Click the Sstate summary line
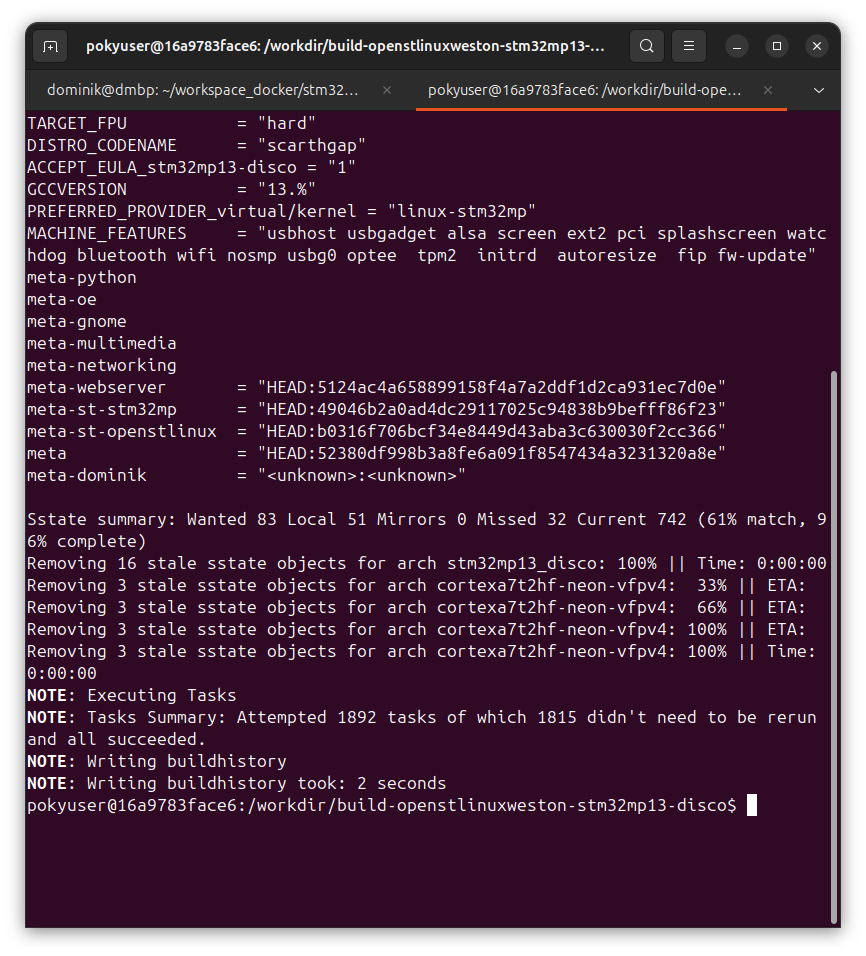866x956 pixels. tap(426, 530)
